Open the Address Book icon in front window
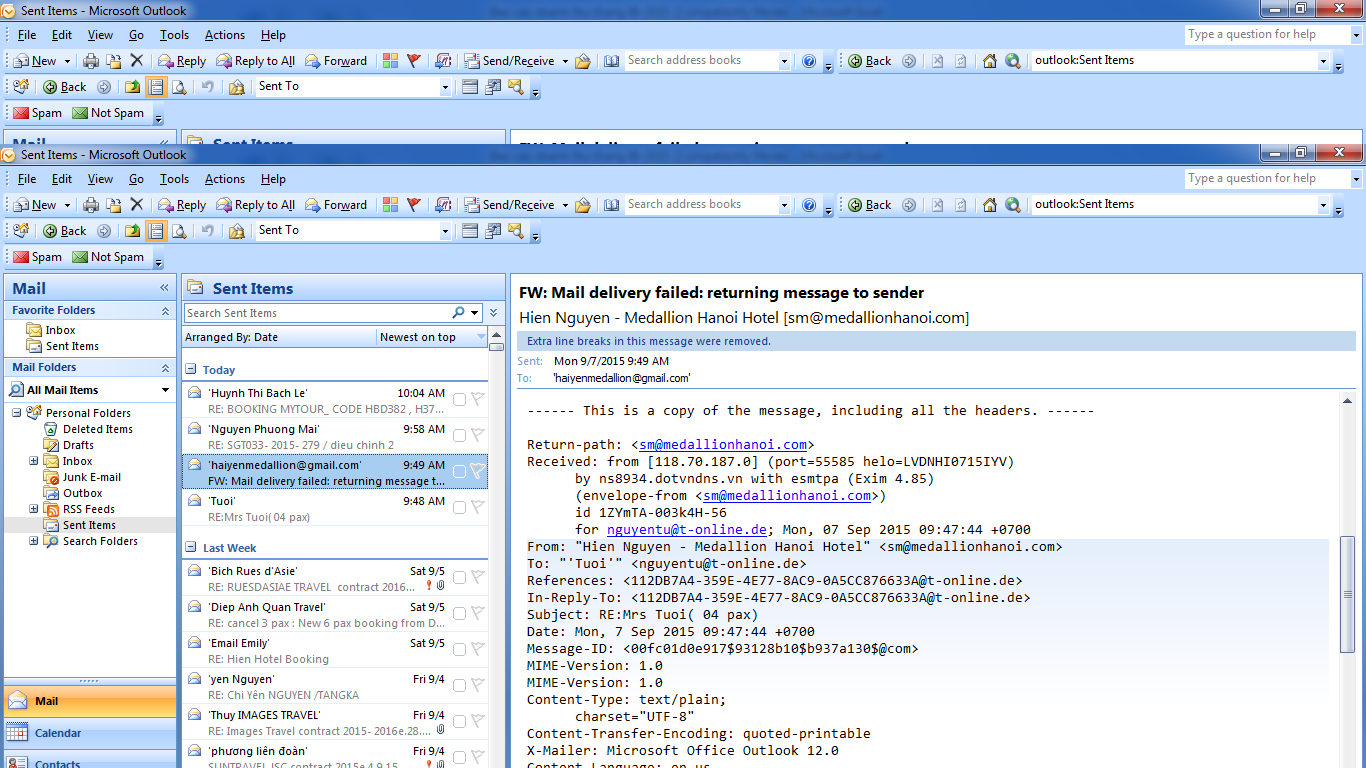The height and width of the screenshot is (768, 1366). pyautogui.click(x=612, y=204)
